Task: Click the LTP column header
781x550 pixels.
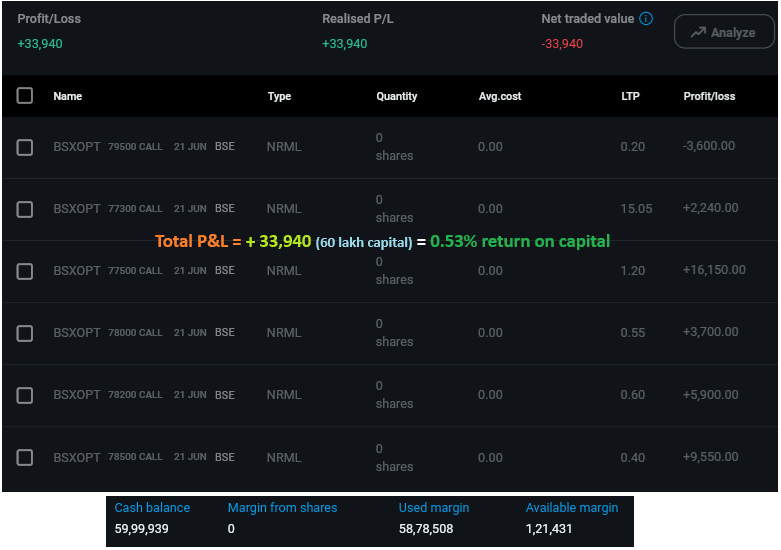Action: (x=630, y=96)
